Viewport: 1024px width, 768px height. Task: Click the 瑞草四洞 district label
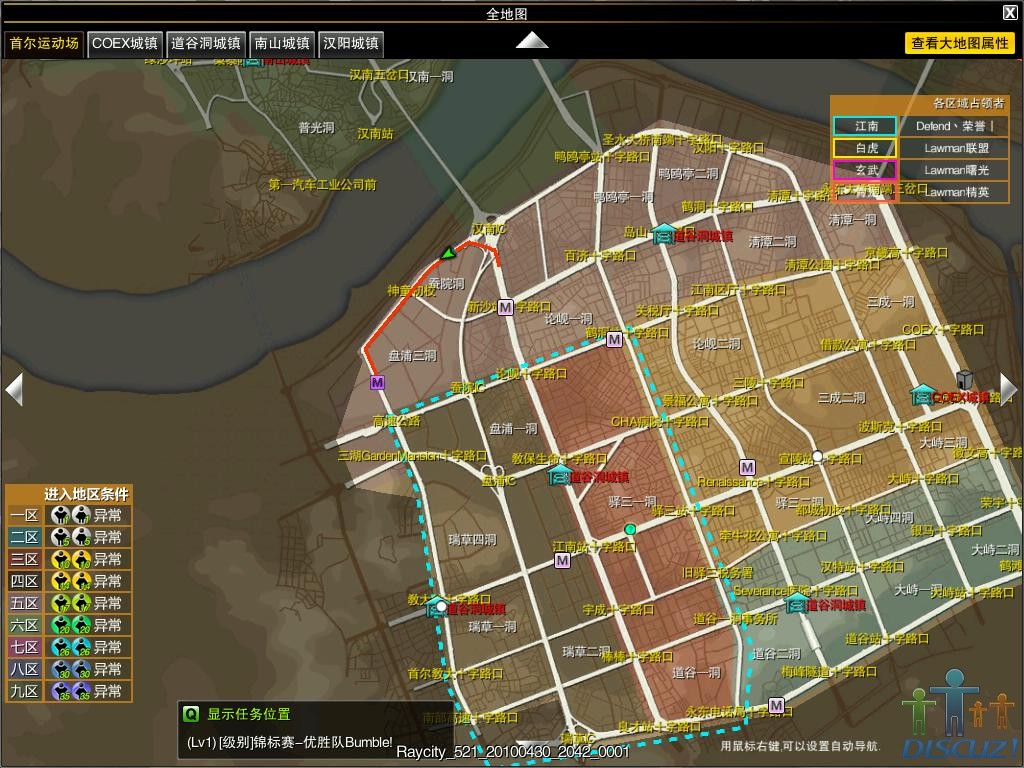(x=472, y=540)
